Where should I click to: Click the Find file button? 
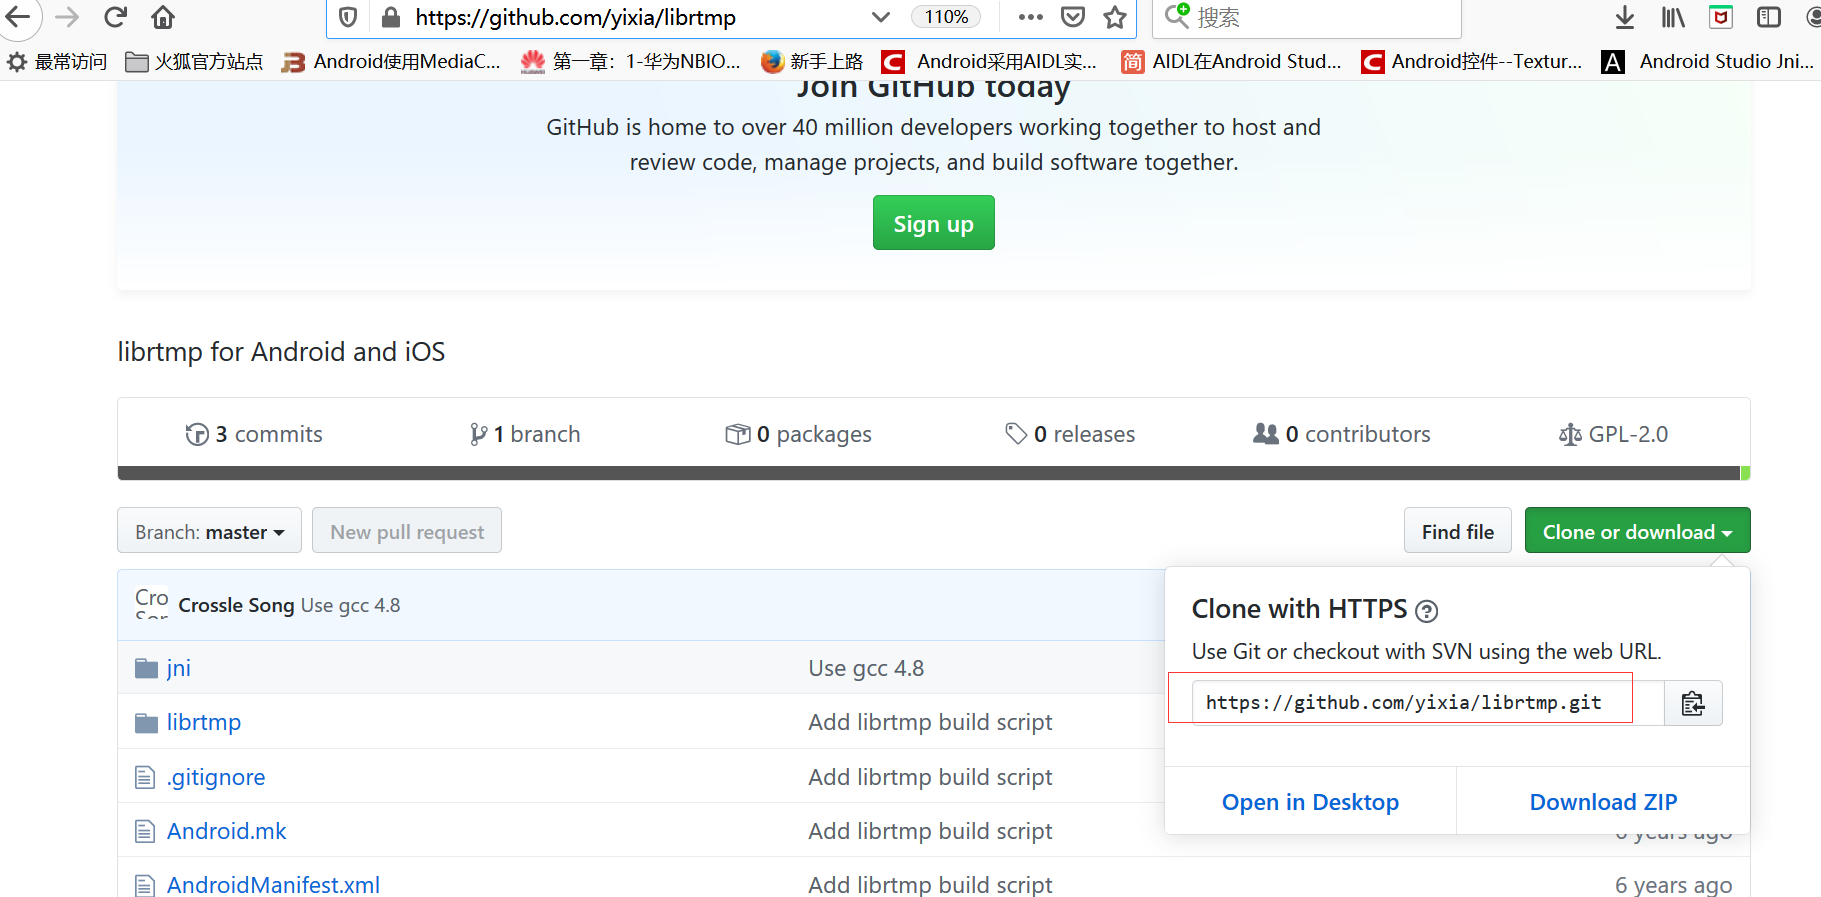point(1457,531)
